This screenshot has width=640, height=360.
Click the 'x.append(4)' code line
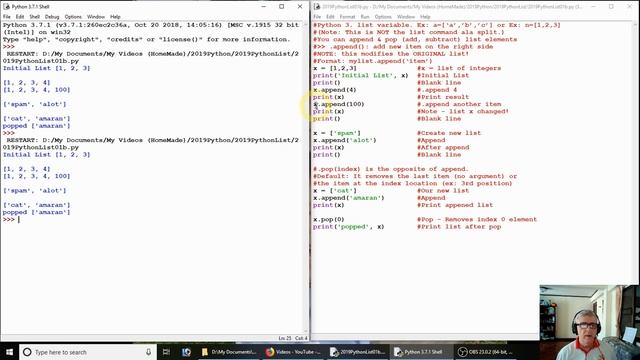tap(335, 90)
